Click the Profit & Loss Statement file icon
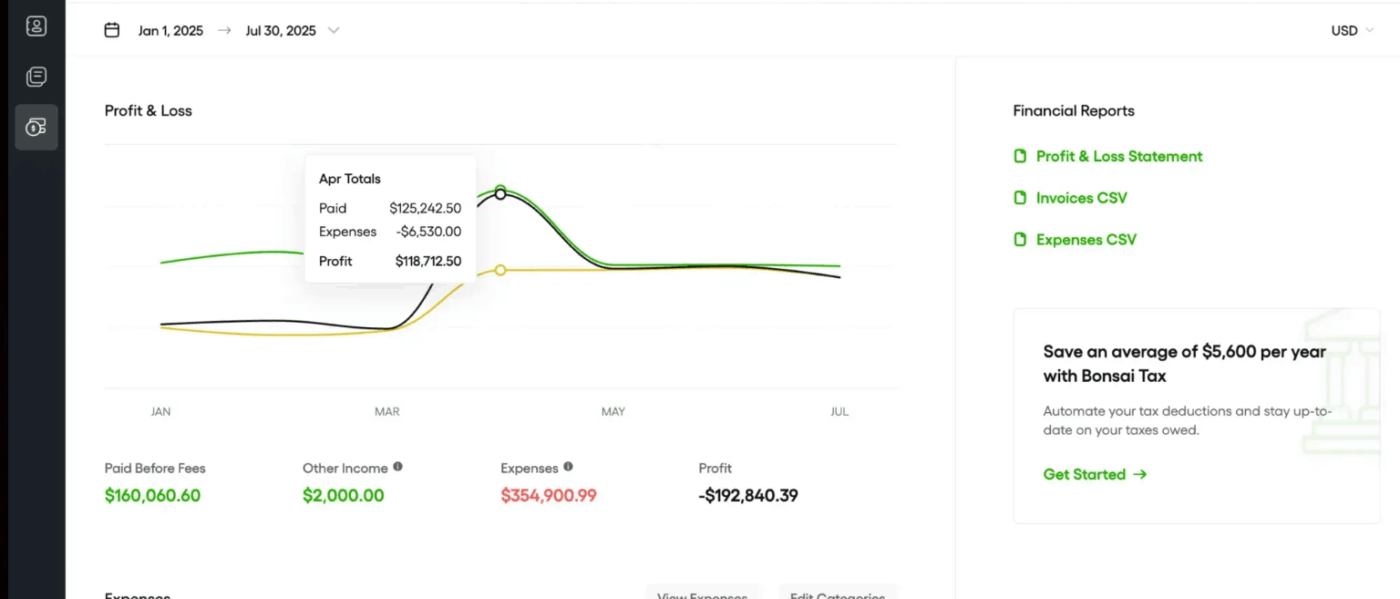The width and height of the screenshot is (1400, 599). point(1020,156)
